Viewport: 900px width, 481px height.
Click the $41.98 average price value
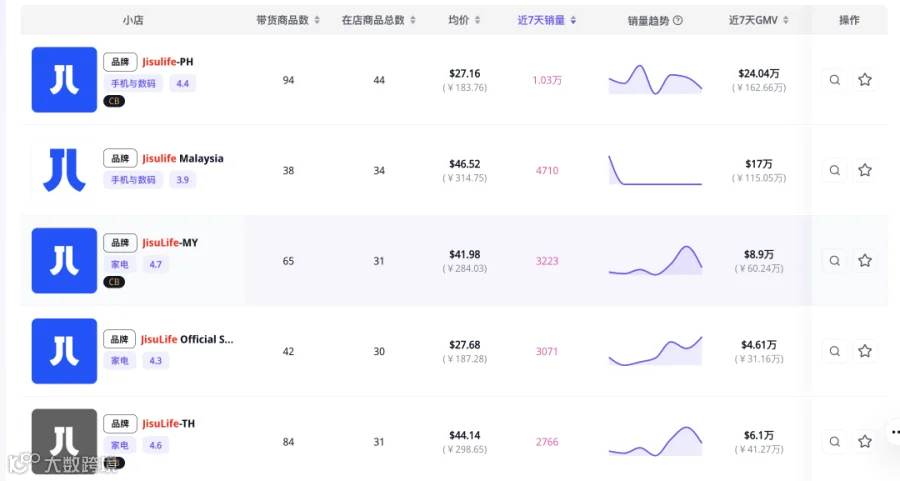[464, 254]
